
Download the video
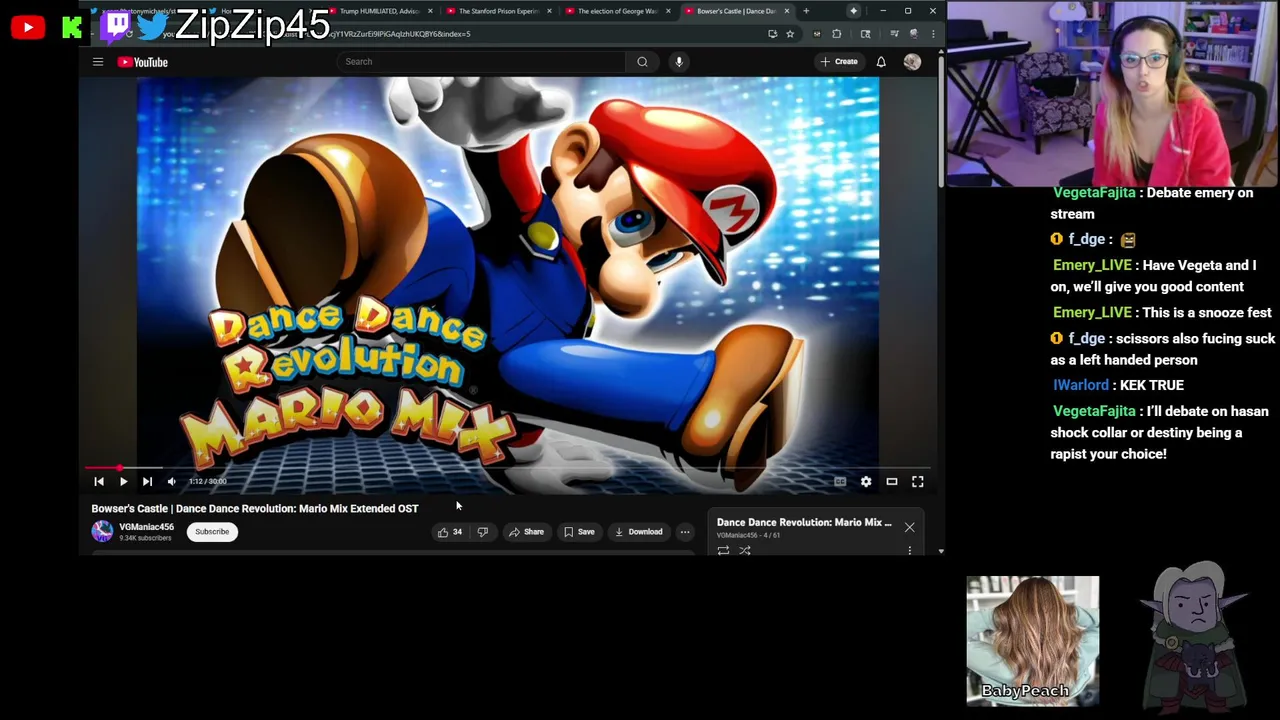[x=638, y=532]
